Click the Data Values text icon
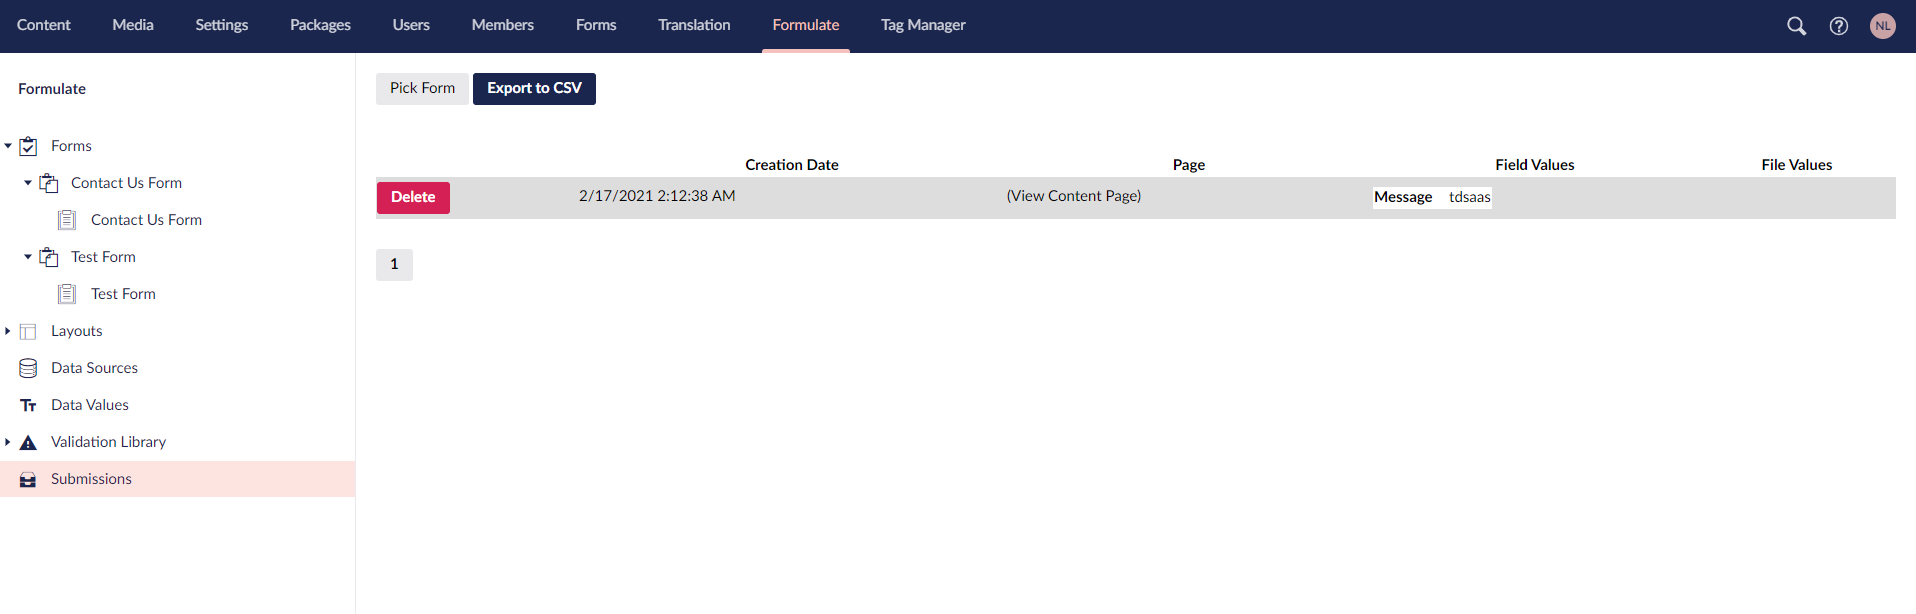Image resolution: width=1916 pixels, height=614 pixels. [x=28, y=405]
